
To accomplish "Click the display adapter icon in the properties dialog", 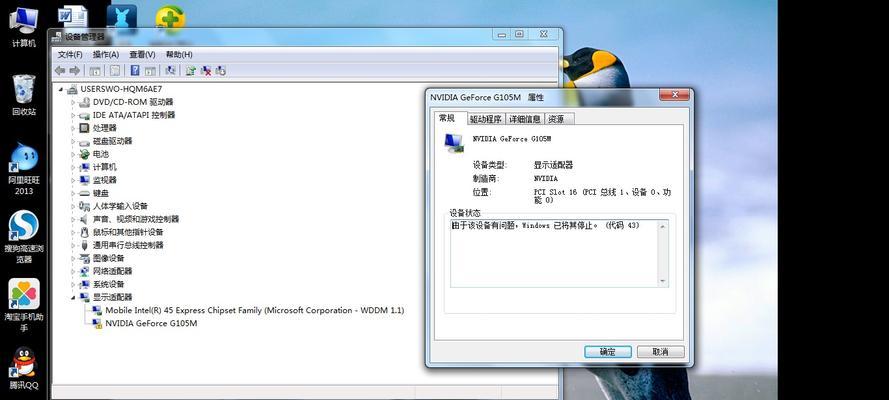I will pos(454,142).
